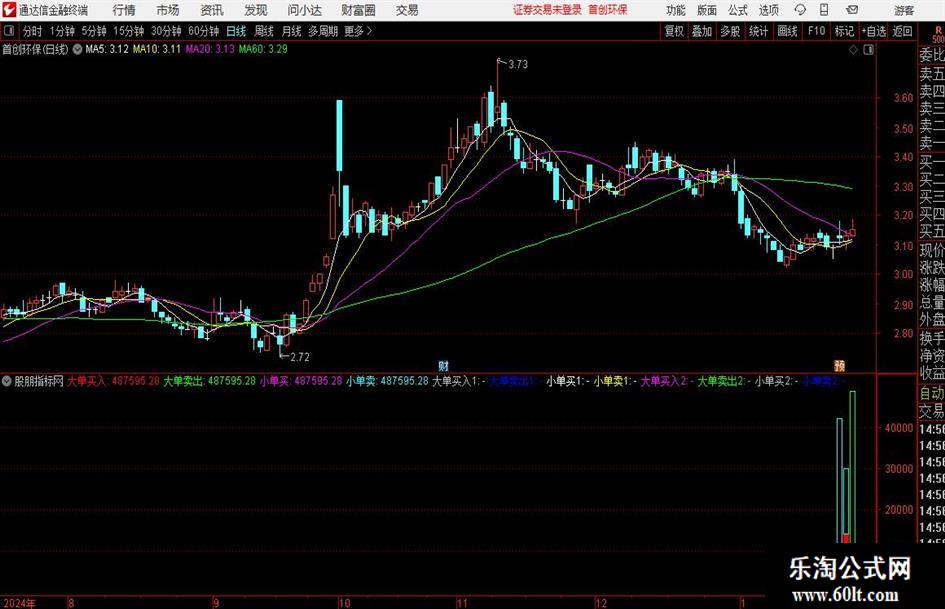Click the 股朋指标网 indicator name
This screenshot has height=609, width=945.
click(39, 381)
